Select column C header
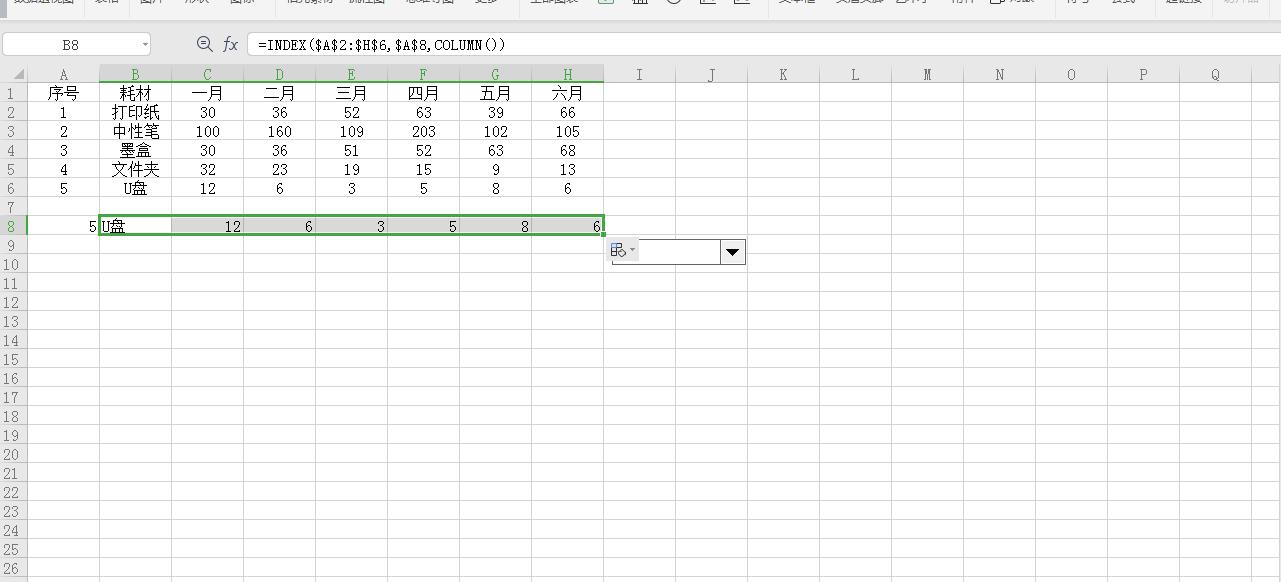Screen dimensions: 1281x582 click(x=208, y=75)
